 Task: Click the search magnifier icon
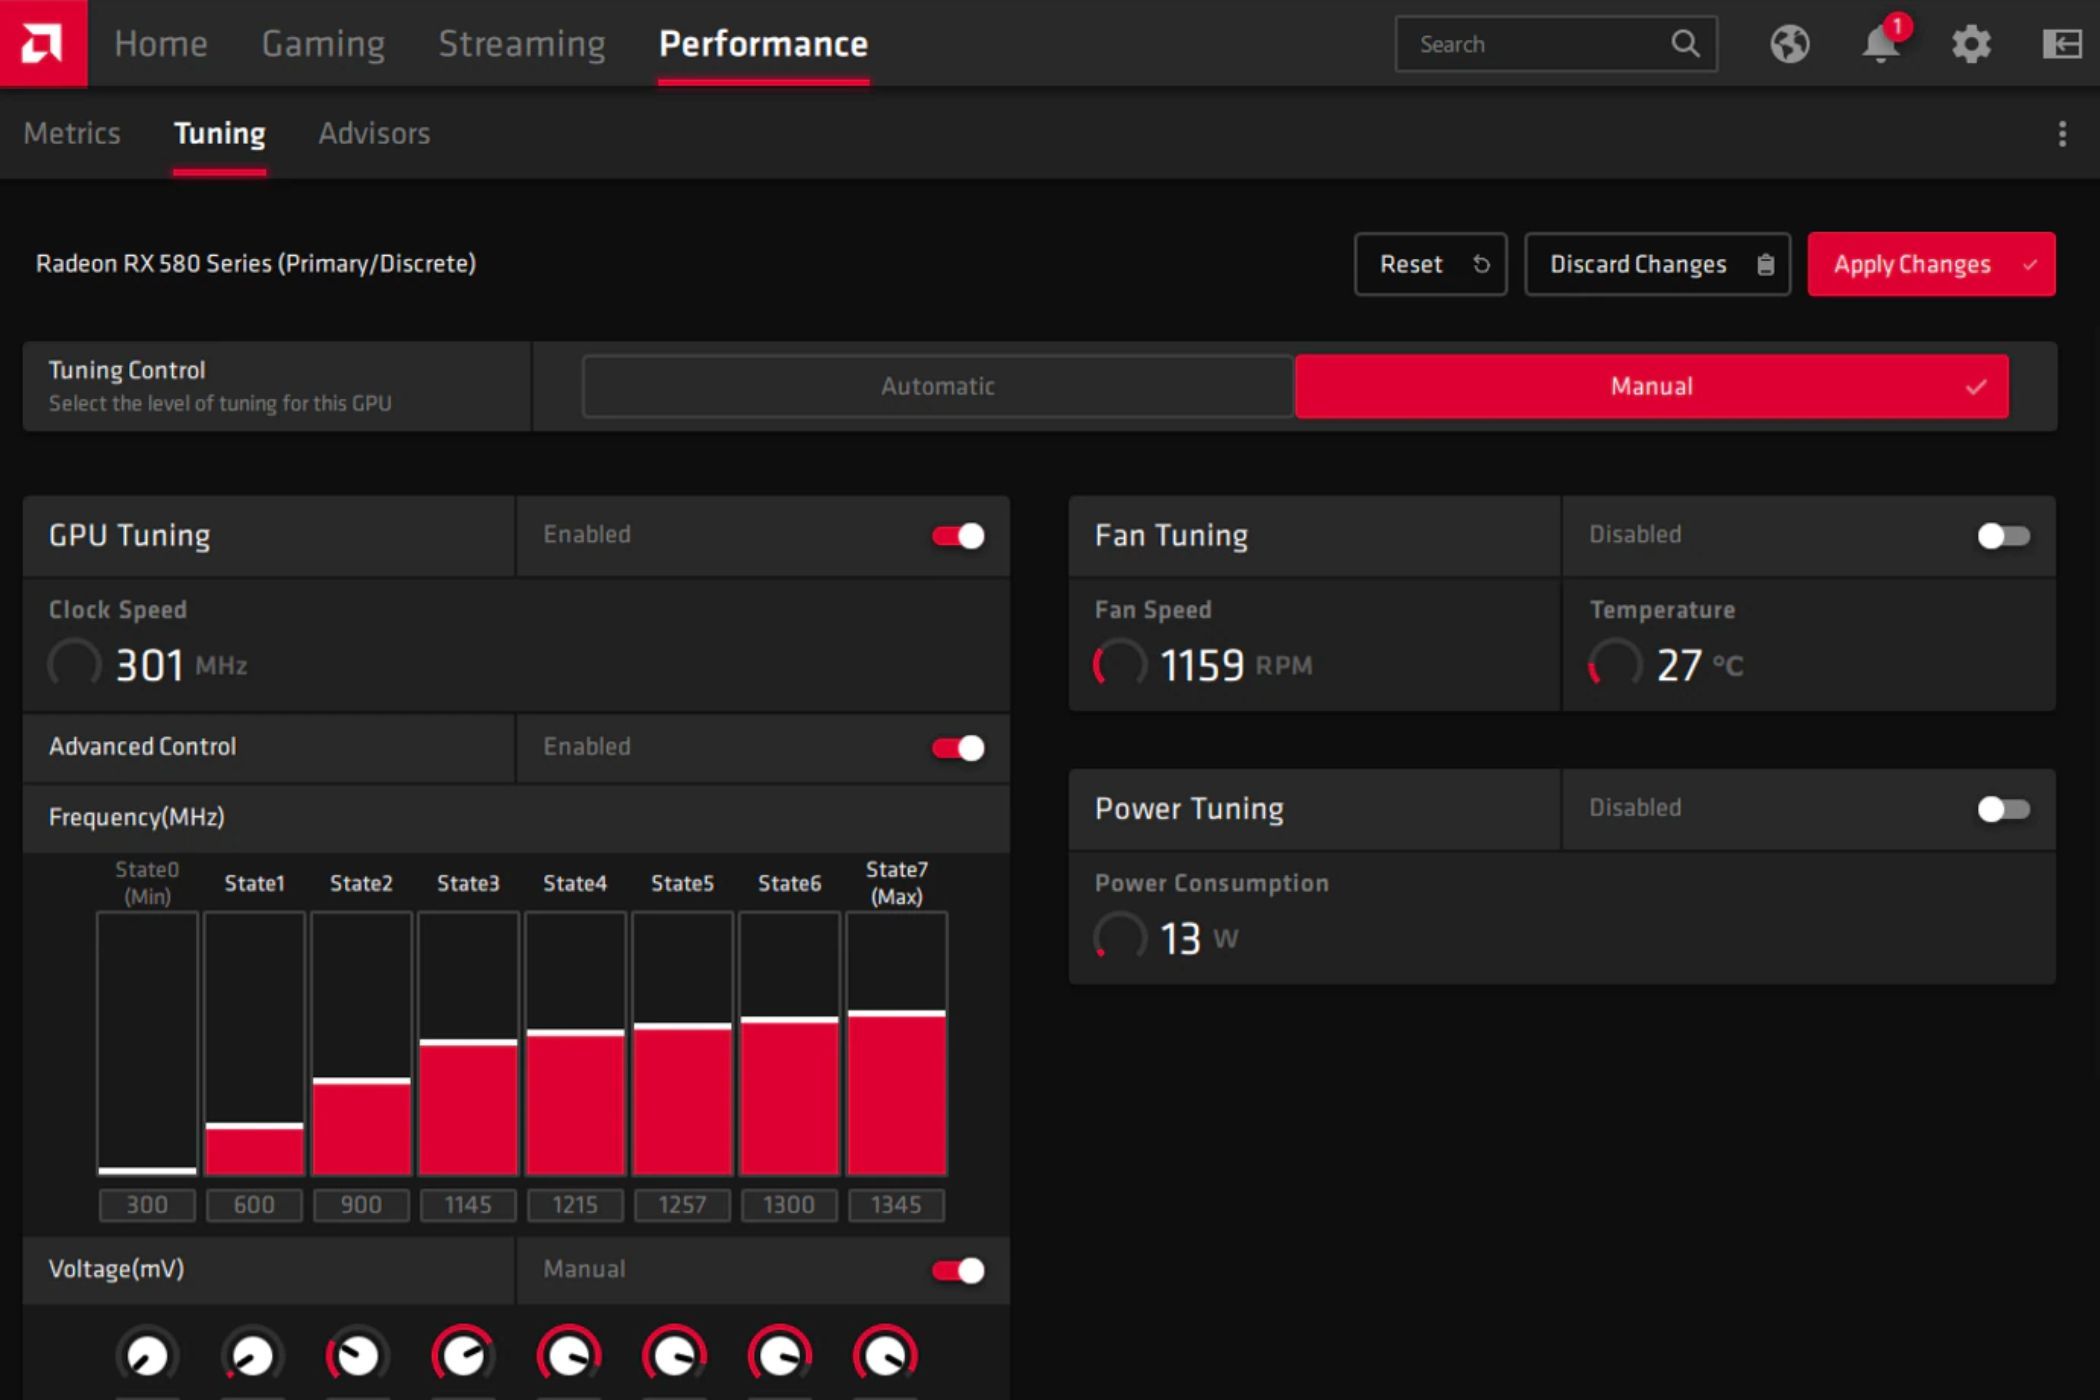(1685, 44)
